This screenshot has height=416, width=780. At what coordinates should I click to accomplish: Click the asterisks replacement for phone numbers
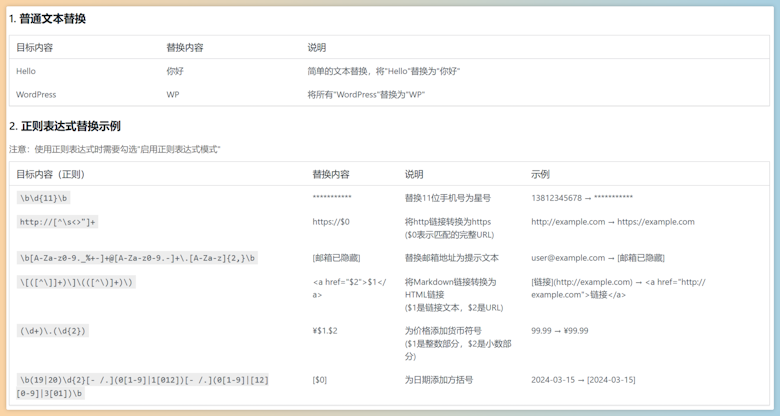pyautogui.click(x=332, y=198)
